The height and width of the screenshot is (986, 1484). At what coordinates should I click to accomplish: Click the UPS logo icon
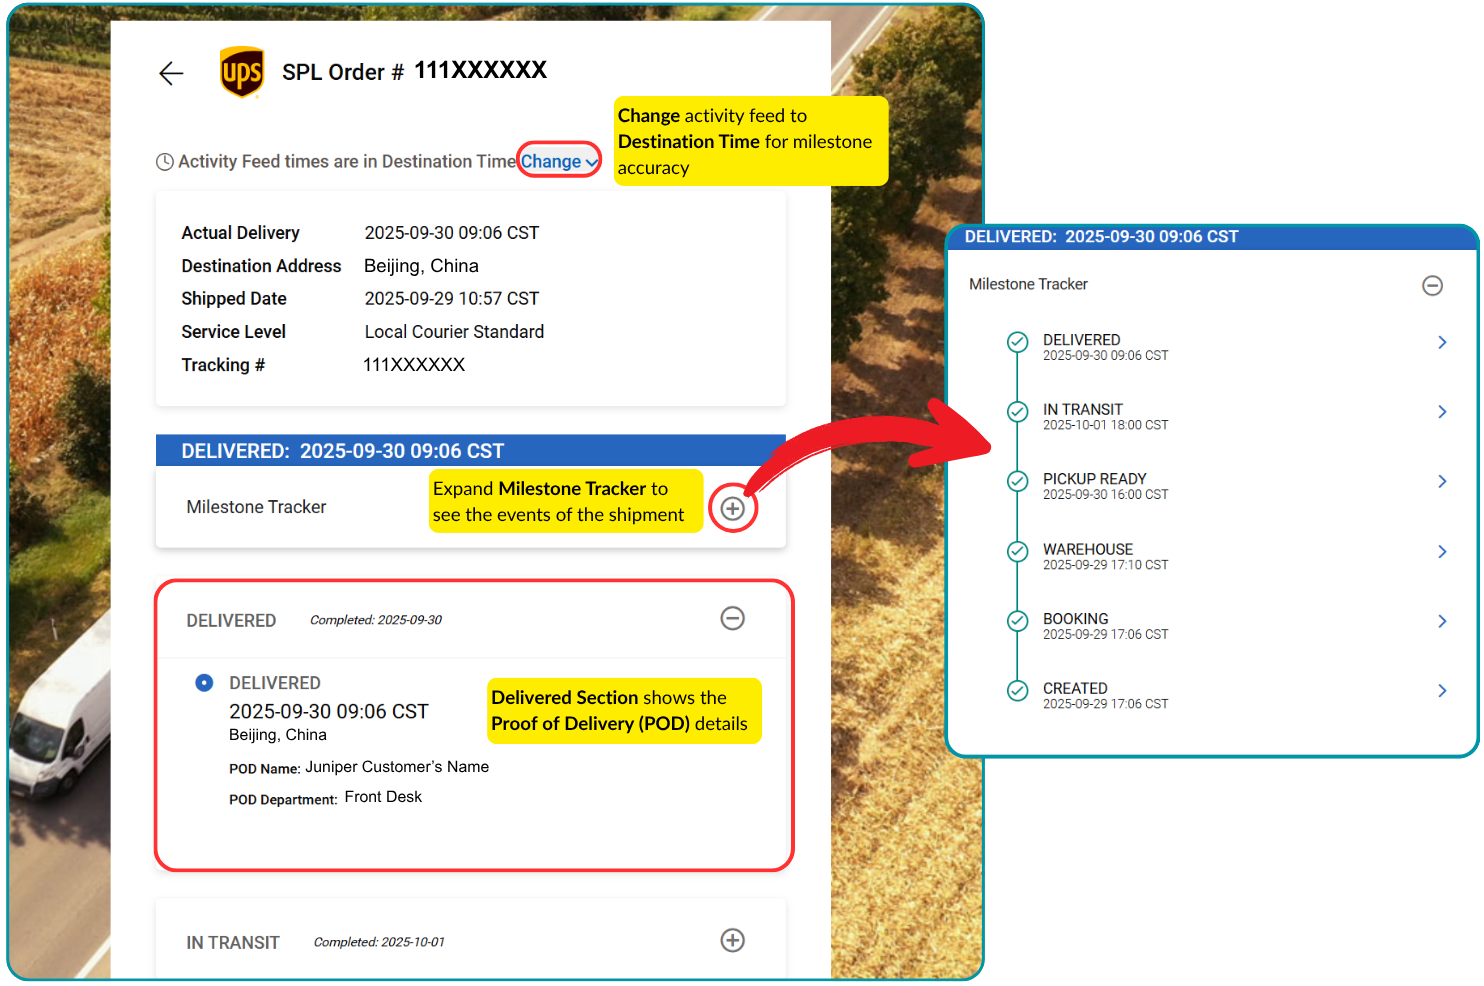[x=241, y=72]
